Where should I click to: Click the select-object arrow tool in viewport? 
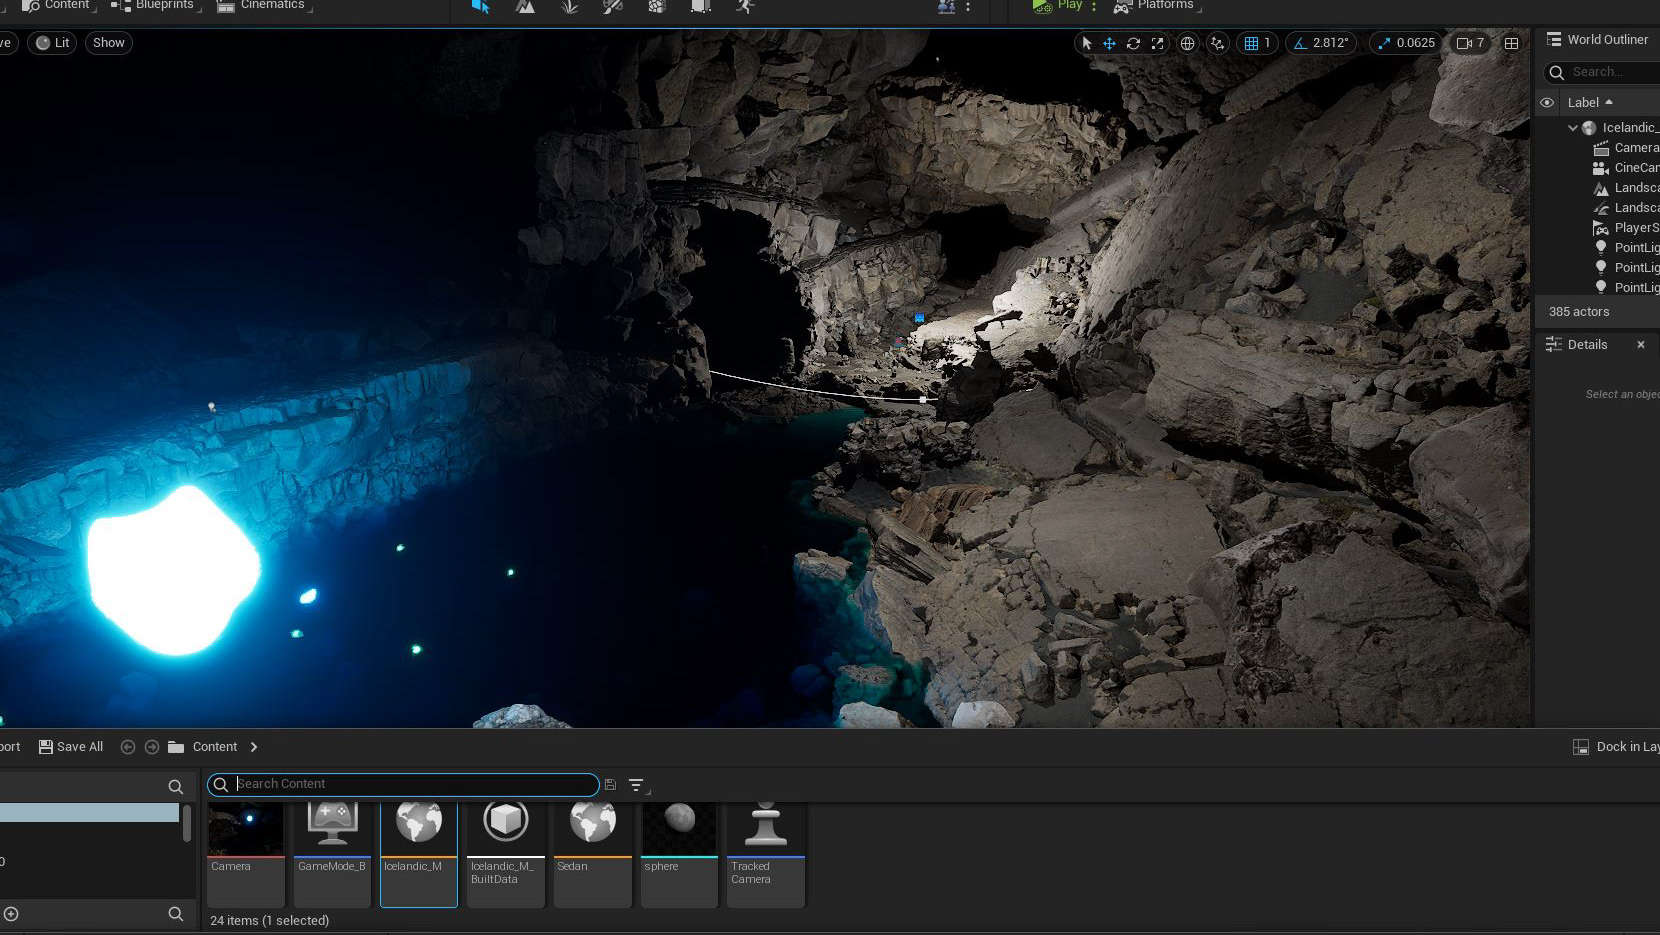tap(1087, 43)
